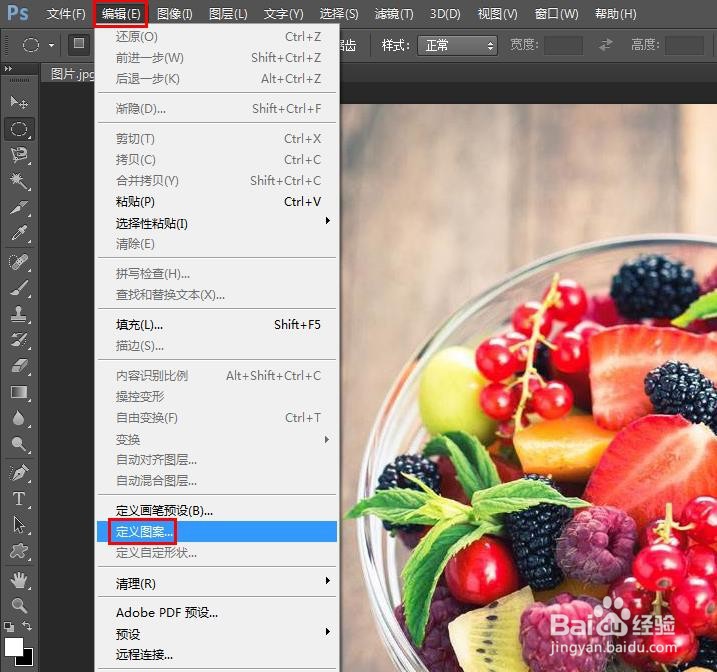Open the 图像(I) menu

click(x=175, y=14)
